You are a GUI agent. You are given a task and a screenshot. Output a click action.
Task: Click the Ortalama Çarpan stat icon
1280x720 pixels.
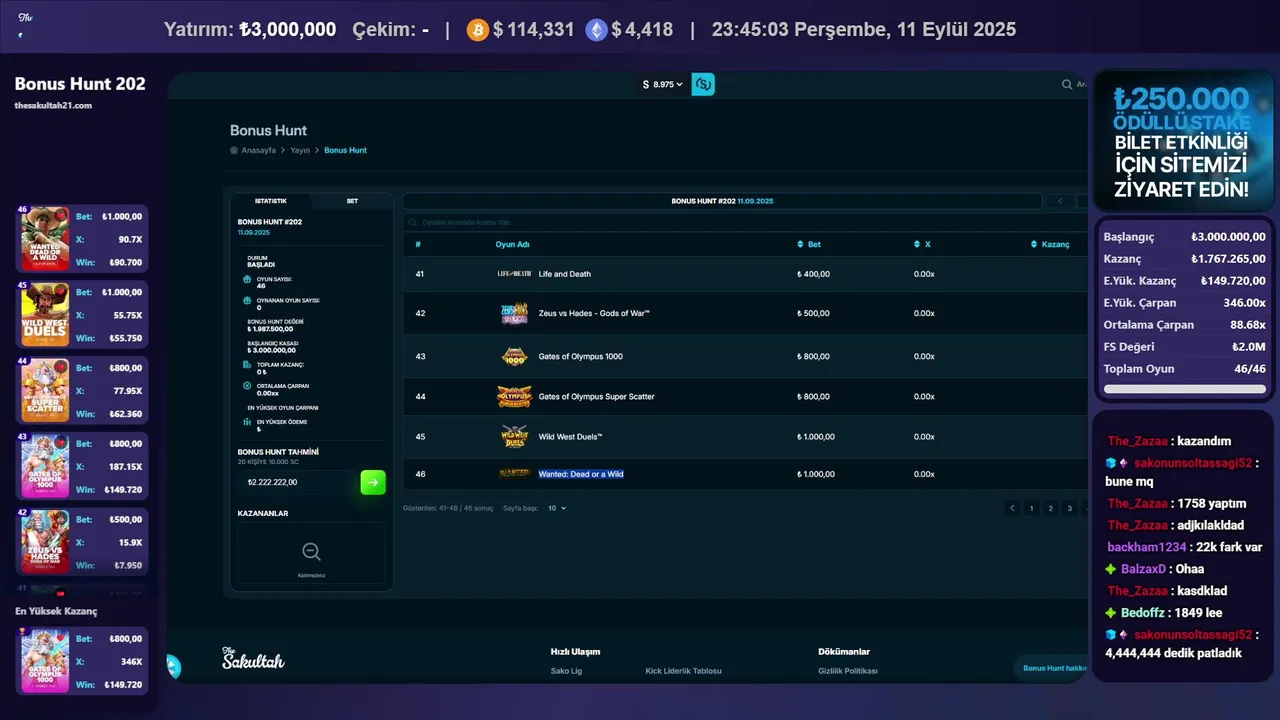click(247, 385)
